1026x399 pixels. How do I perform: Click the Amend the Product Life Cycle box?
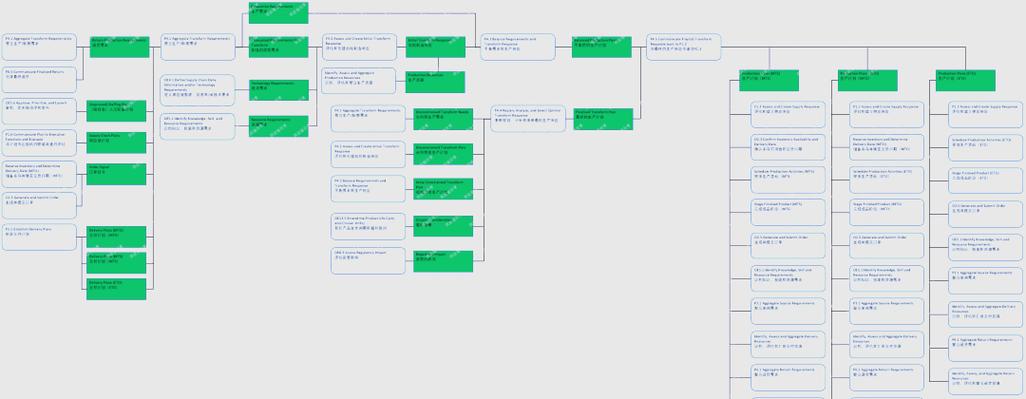pos(368,226)
